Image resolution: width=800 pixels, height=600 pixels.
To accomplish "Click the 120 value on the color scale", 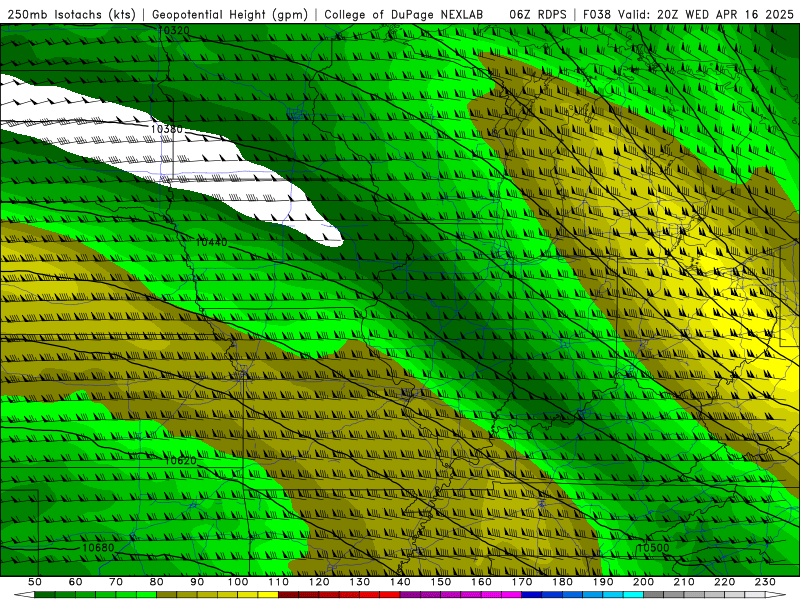I will click(x=319, y=582).
